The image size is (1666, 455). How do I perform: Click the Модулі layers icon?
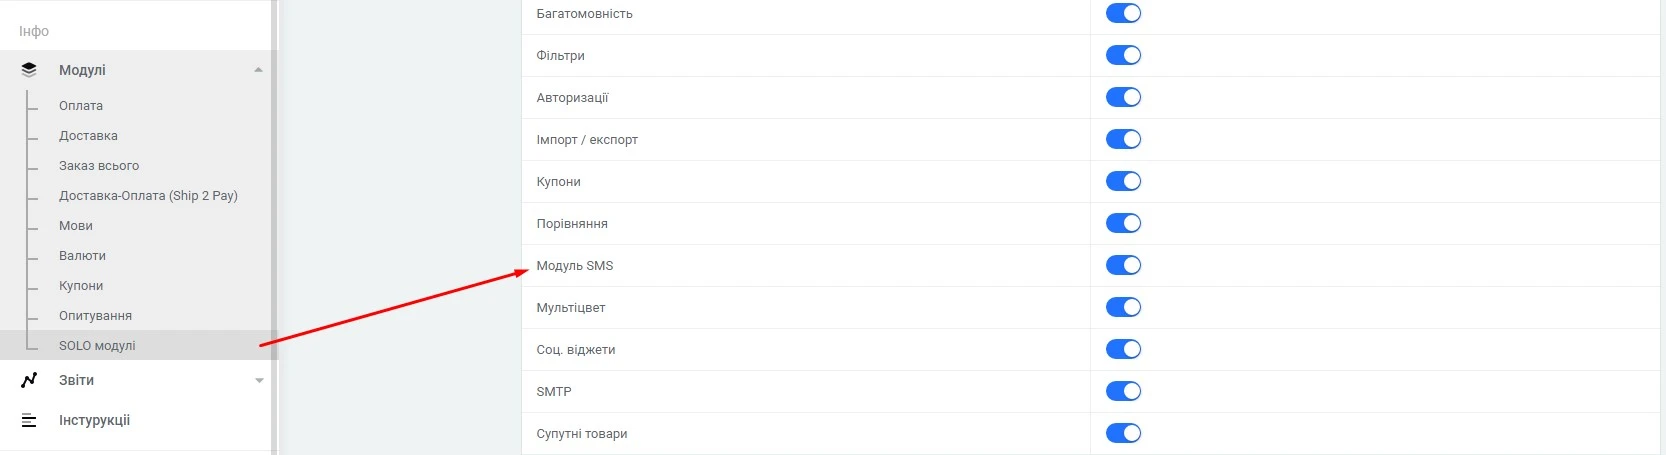(x=29, y=70)
